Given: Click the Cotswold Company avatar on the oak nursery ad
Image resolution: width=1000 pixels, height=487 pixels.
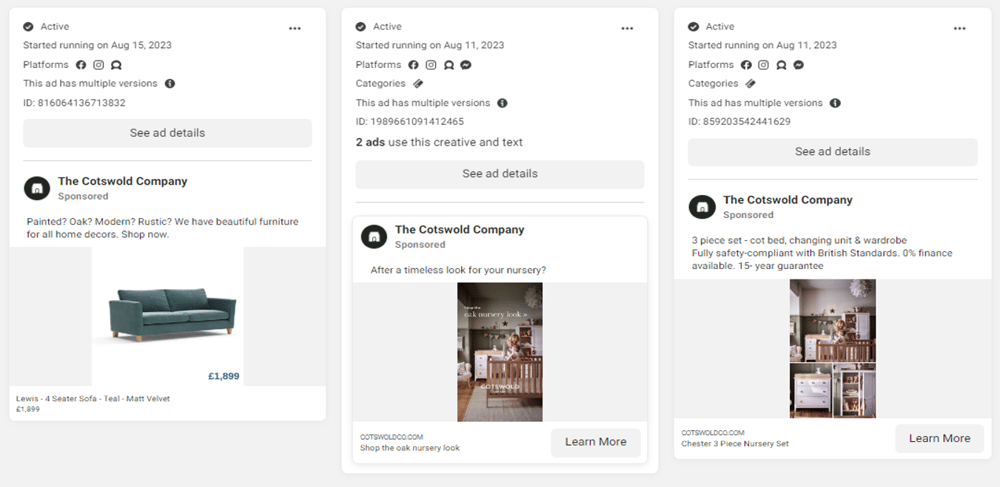Looking at the screenshot, I should (x=374, y=236).
